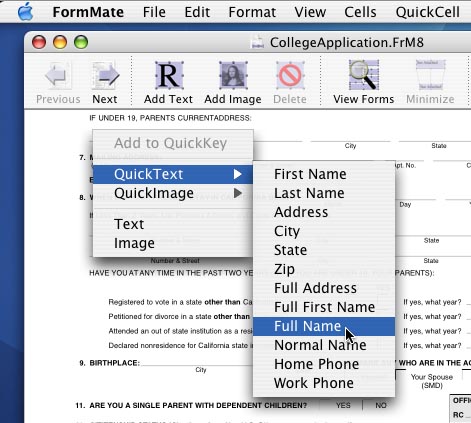Viewport: 471px width, 423px height.
Task: Click the Next arrow toolbar icon
Action: click(x=105, y=75)
